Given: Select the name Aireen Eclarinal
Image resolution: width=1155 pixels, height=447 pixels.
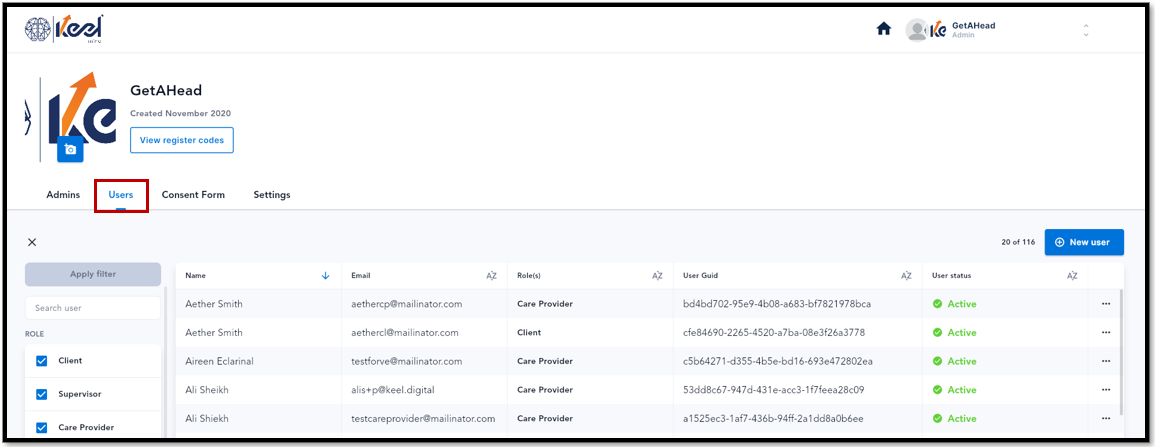Looking at the screenshot, I should point(220,361).
